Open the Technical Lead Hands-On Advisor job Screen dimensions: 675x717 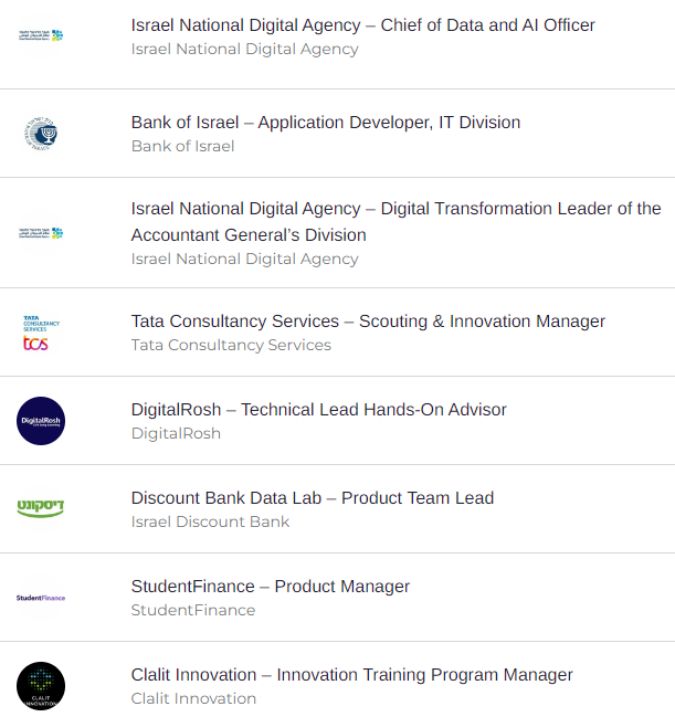click(x=319, y=409)
